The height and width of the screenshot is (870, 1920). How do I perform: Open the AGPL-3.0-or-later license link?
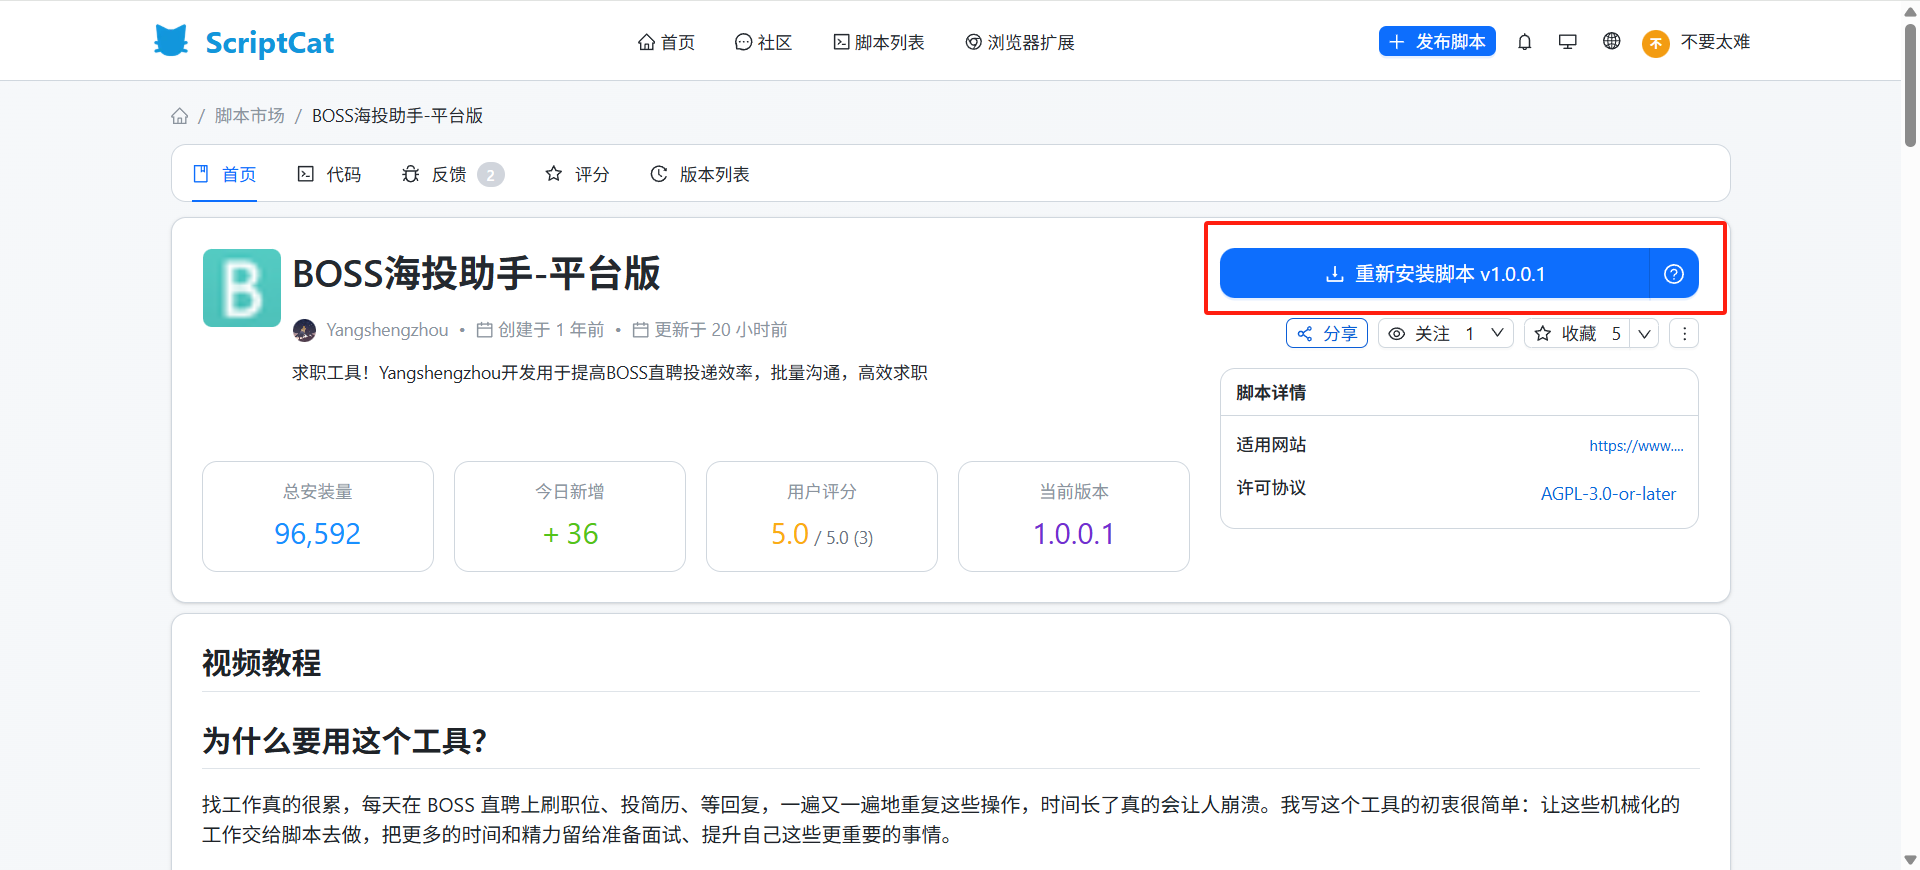coord(1608,494)
